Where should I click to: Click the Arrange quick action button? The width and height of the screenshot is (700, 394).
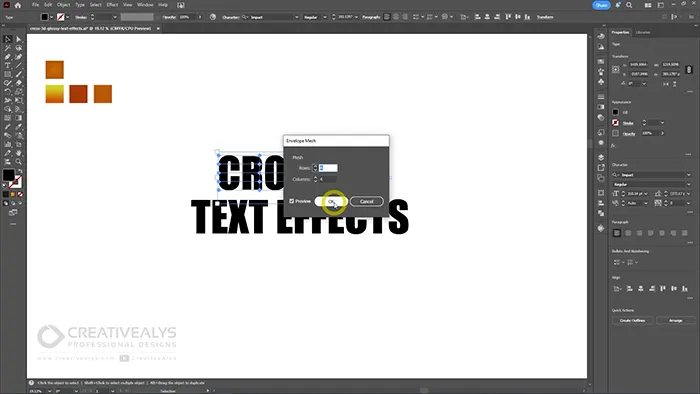pos(675,320)
